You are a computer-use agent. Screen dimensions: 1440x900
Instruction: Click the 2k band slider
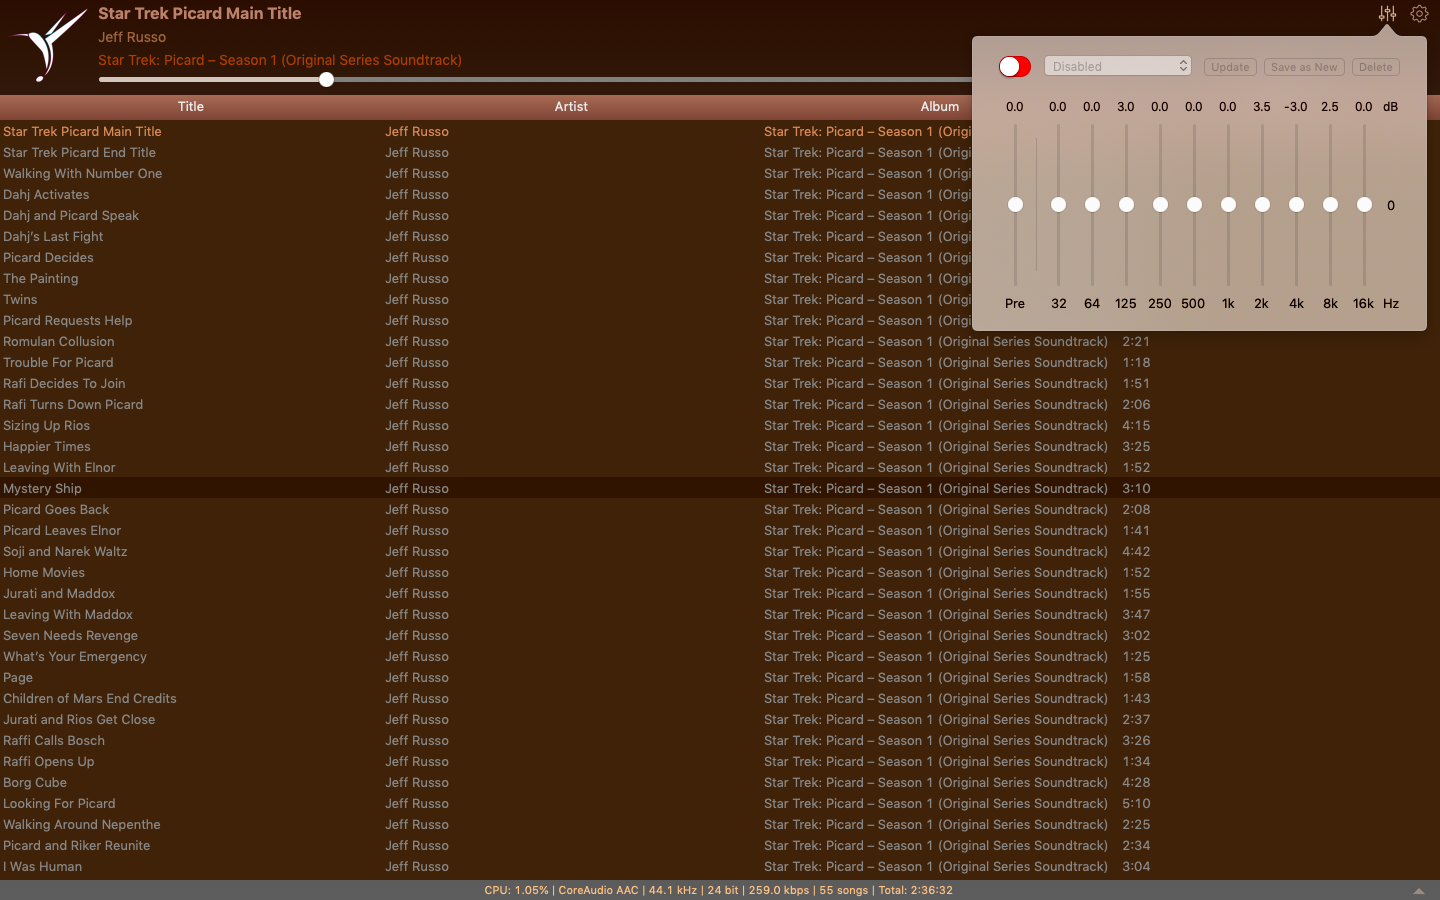coord(1262,205)
